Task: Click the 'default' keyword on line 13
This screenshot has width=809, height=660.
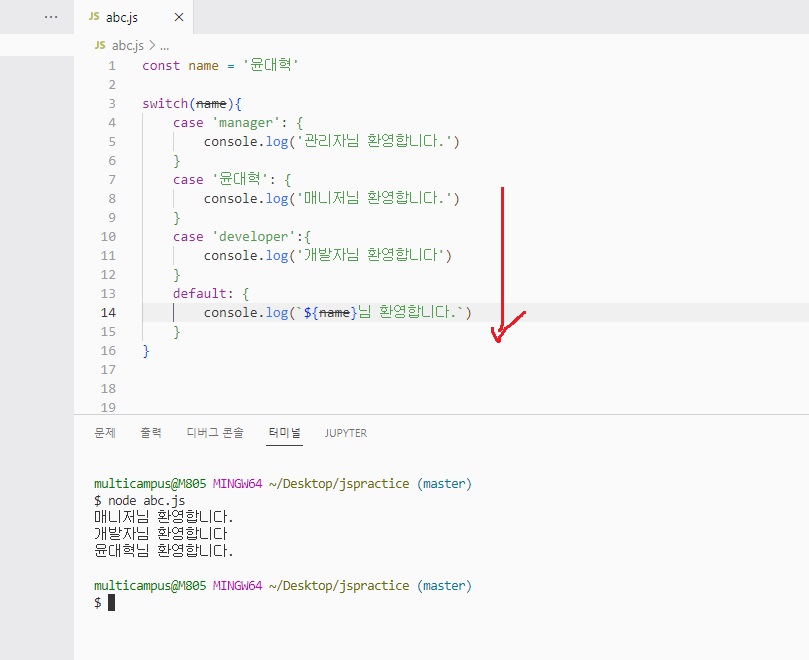Action: [x=200, y=294]
